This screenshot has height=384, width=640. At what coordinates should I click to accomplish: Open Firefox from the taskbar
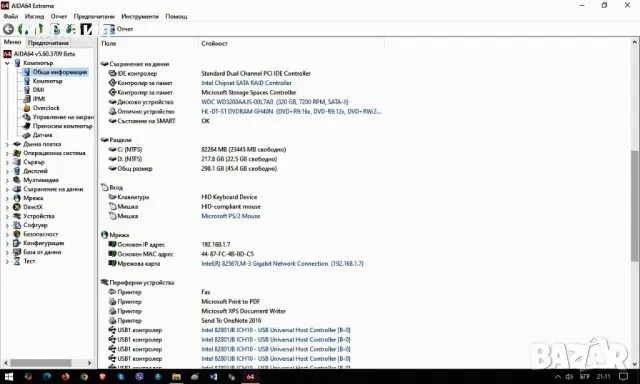point(65,377)
